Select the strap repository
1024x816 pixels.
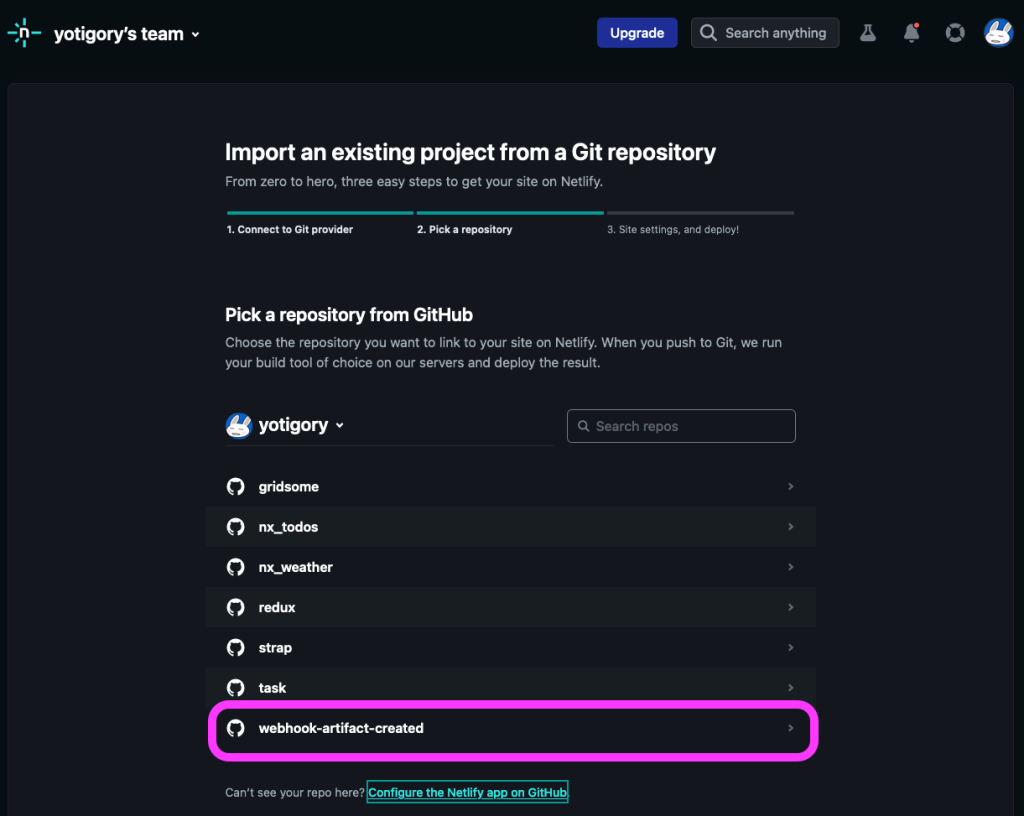click(x=511, y=648)
